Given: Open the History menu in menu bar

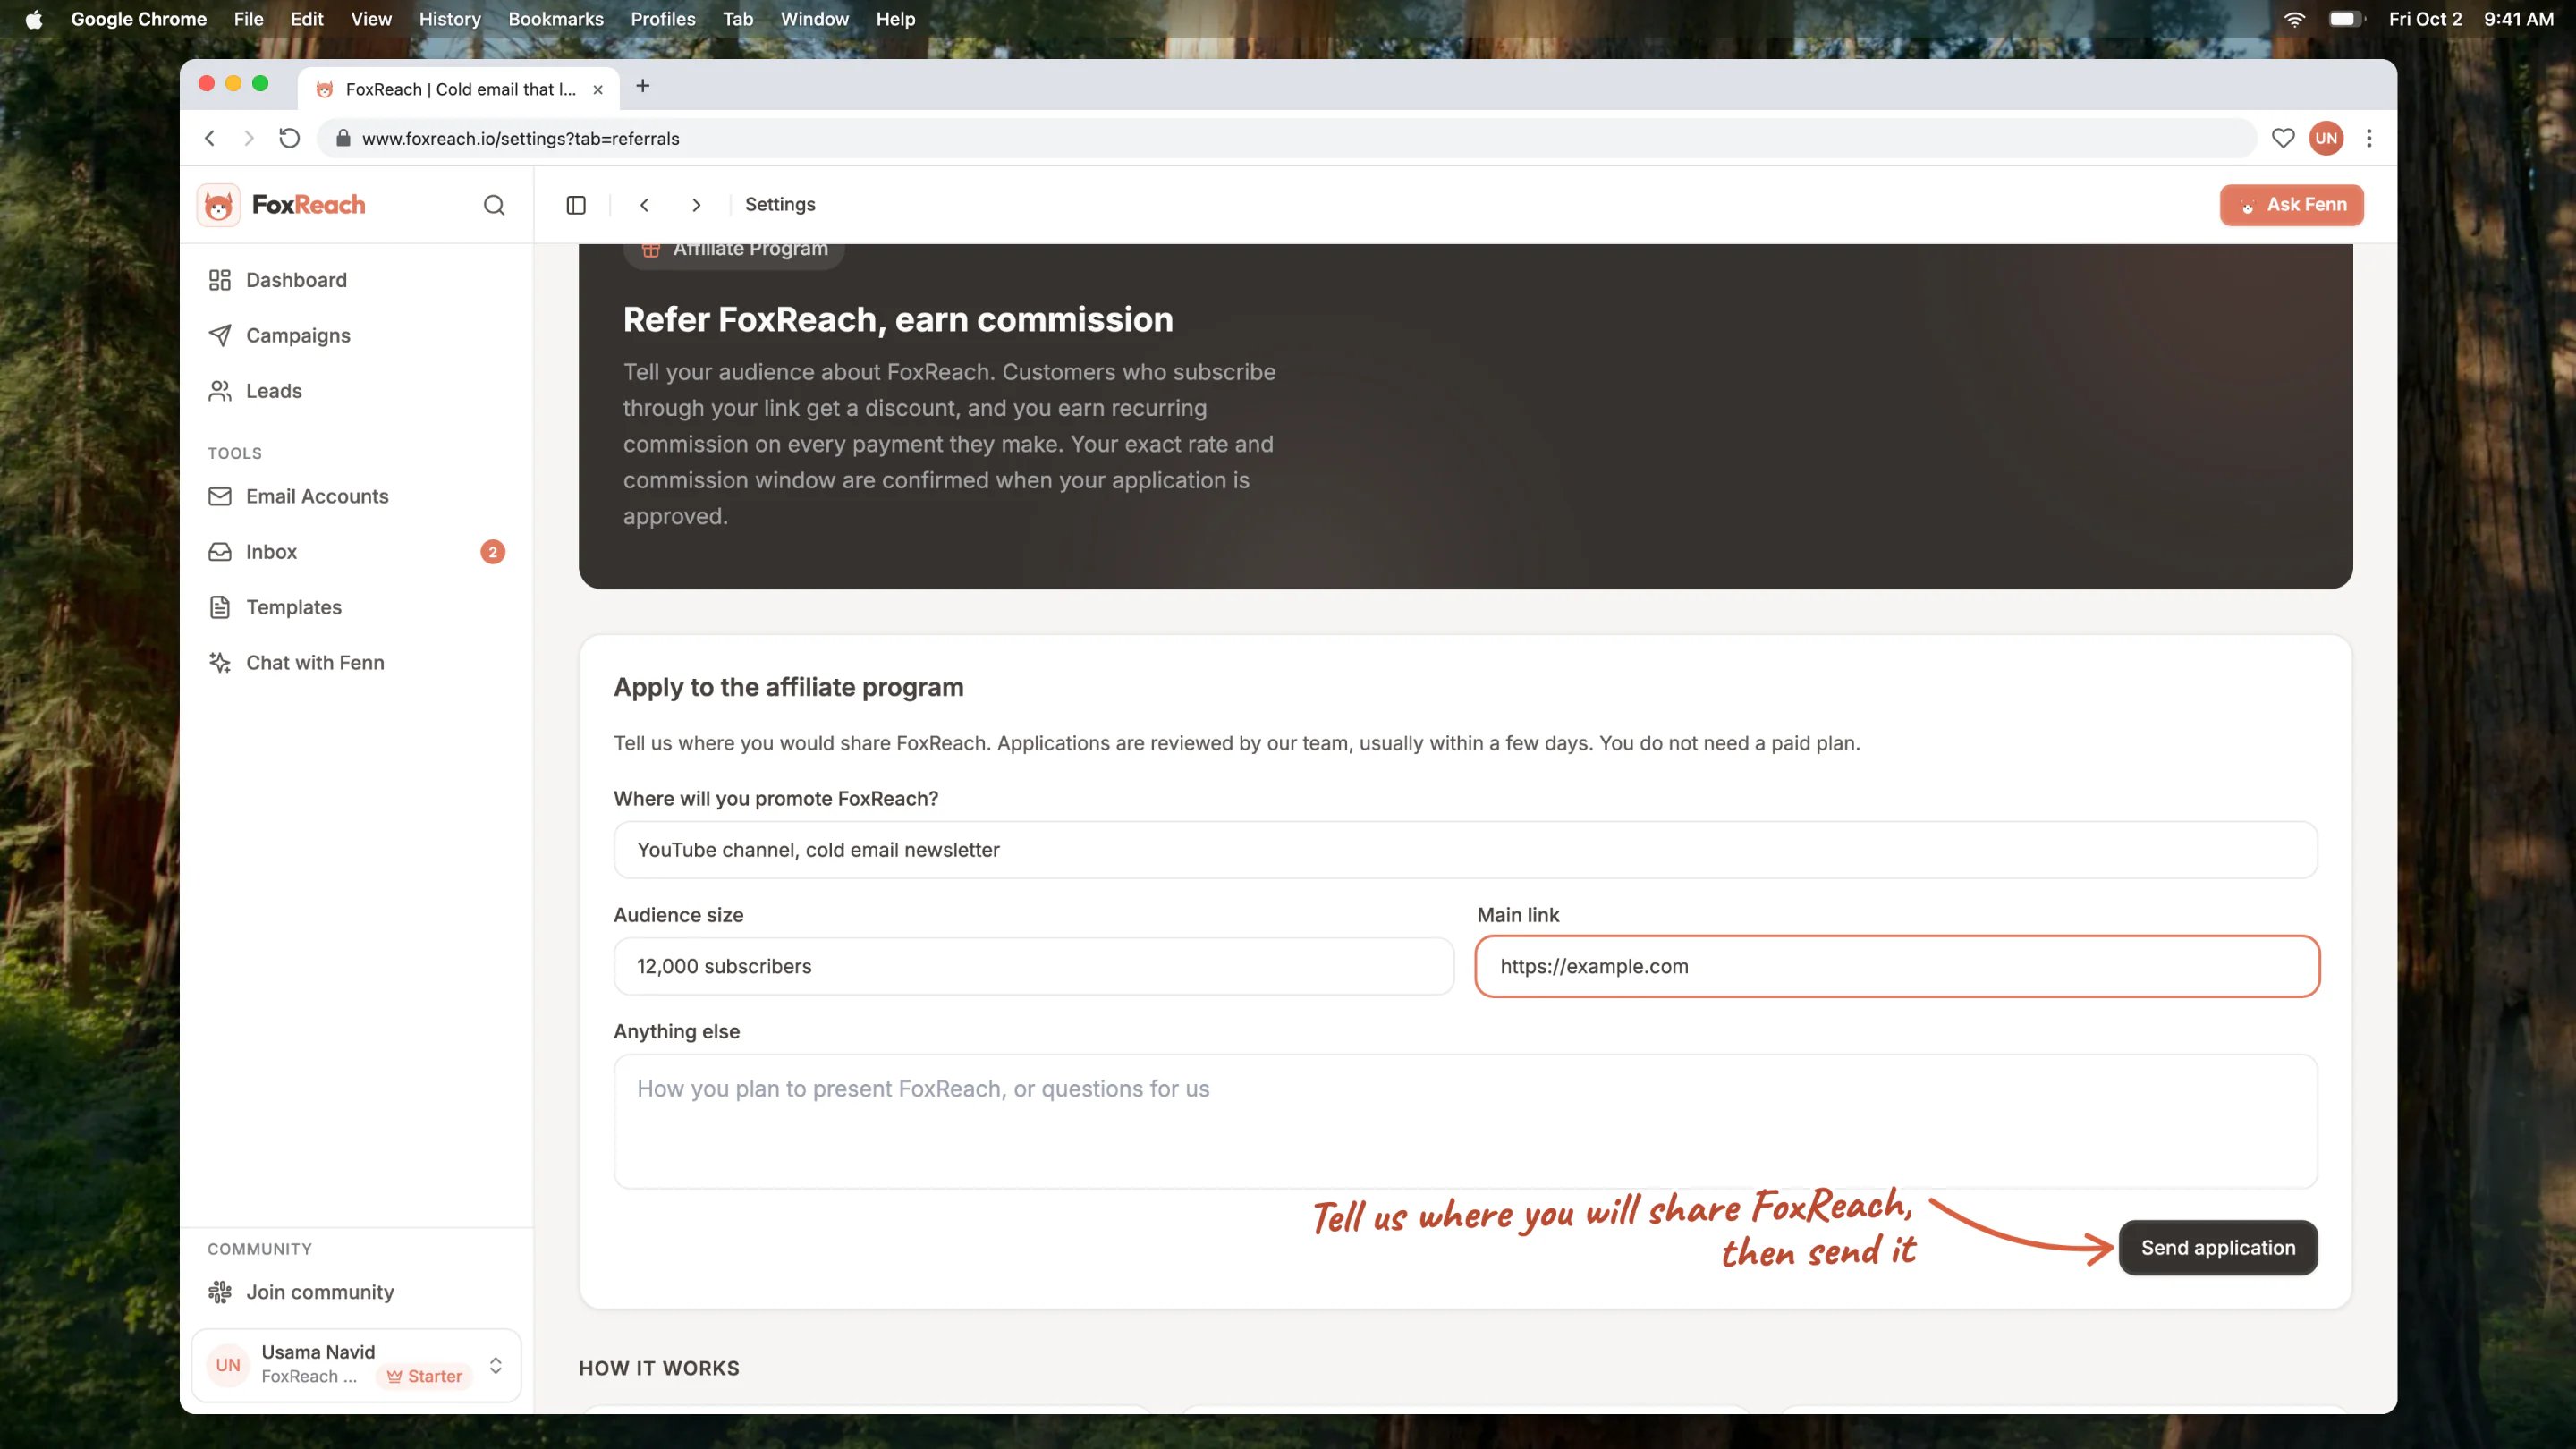Looking at the screenshot, I should [x=449, y=19].
